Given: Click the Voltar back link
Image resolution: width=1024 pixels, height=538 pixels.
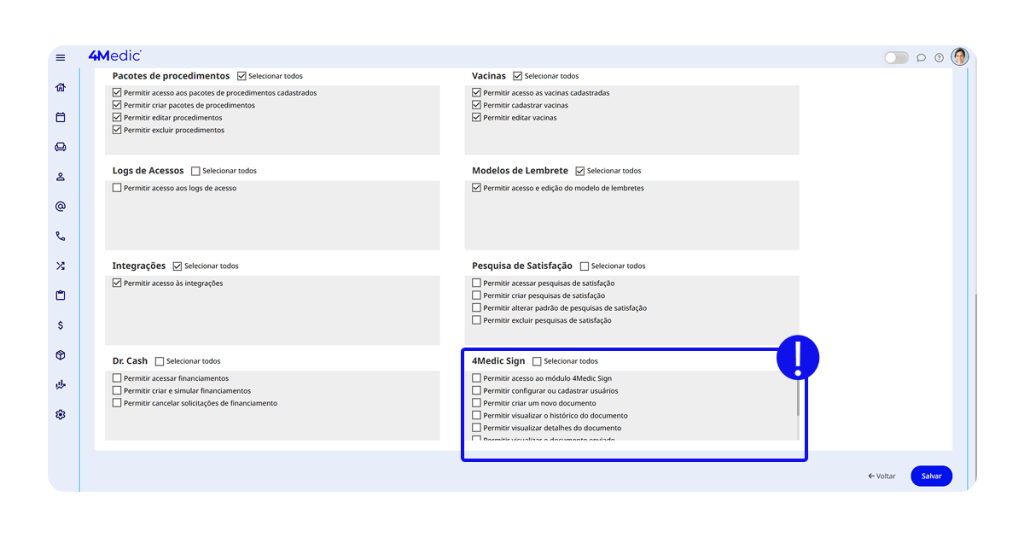Looking at the screenshot, I should click(x=882, y=476).
